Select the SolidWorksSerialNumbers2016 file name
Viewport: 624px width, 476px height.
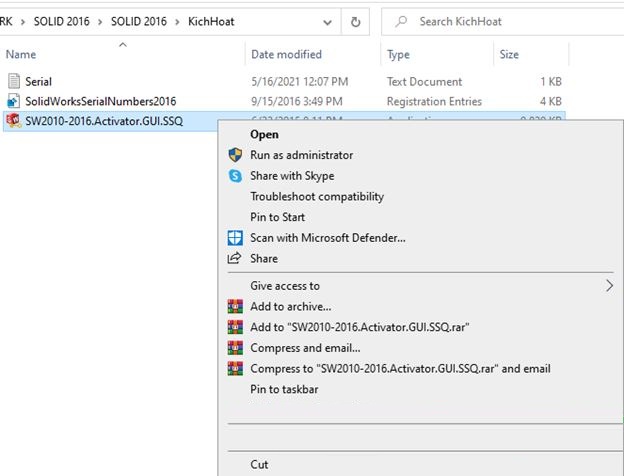coord(101,101)
